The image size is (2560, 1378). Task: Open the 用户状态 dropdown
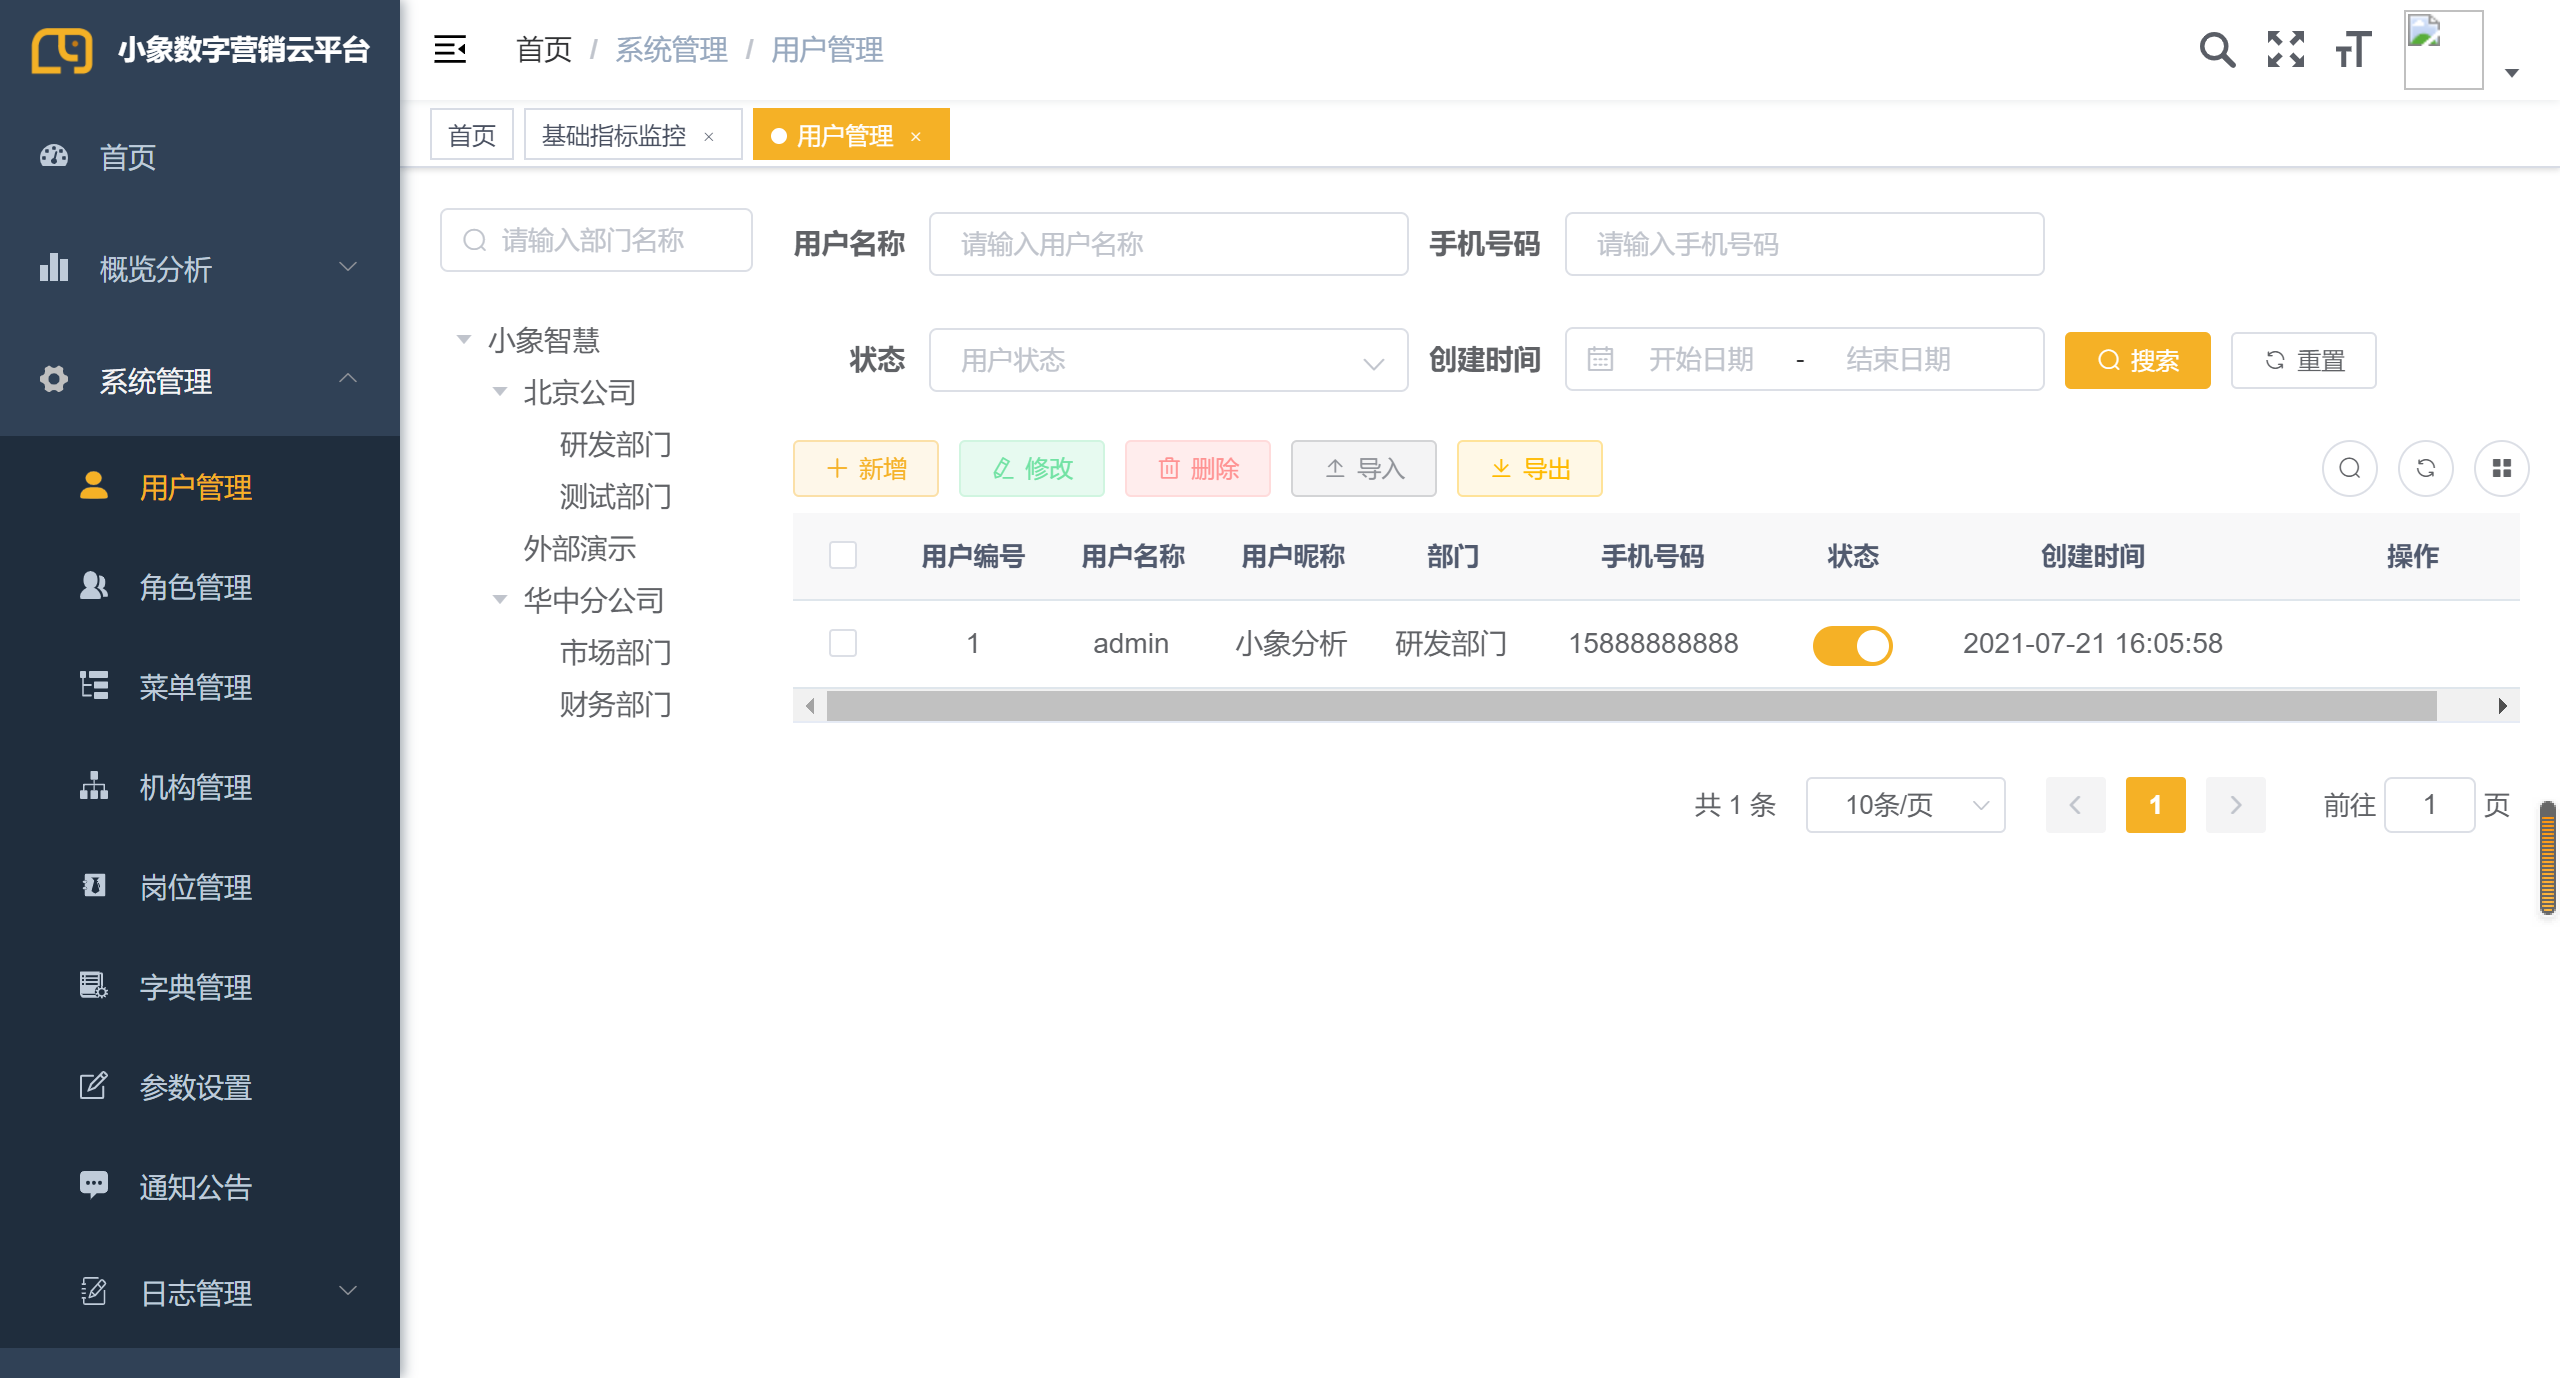[1167, 360]
